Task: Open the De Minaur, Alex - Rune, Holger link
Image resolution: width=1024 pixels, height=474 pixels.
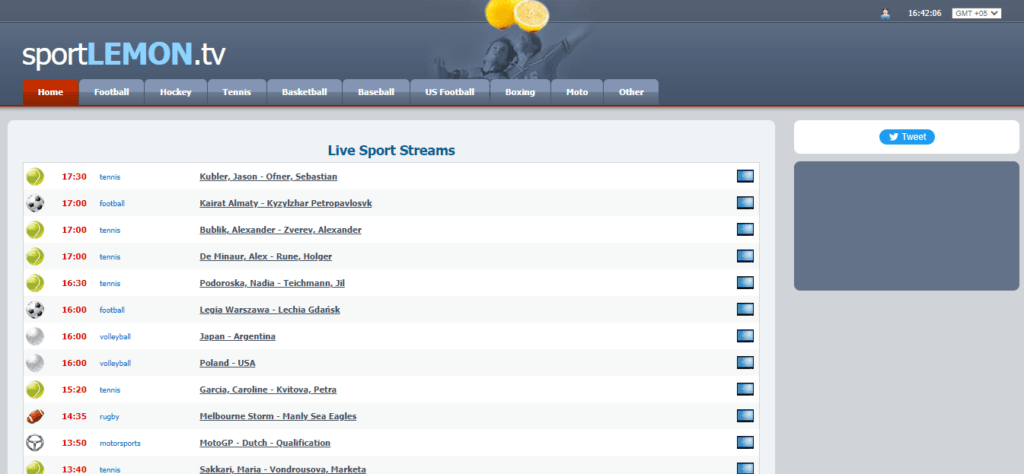Action: point(266,257)
